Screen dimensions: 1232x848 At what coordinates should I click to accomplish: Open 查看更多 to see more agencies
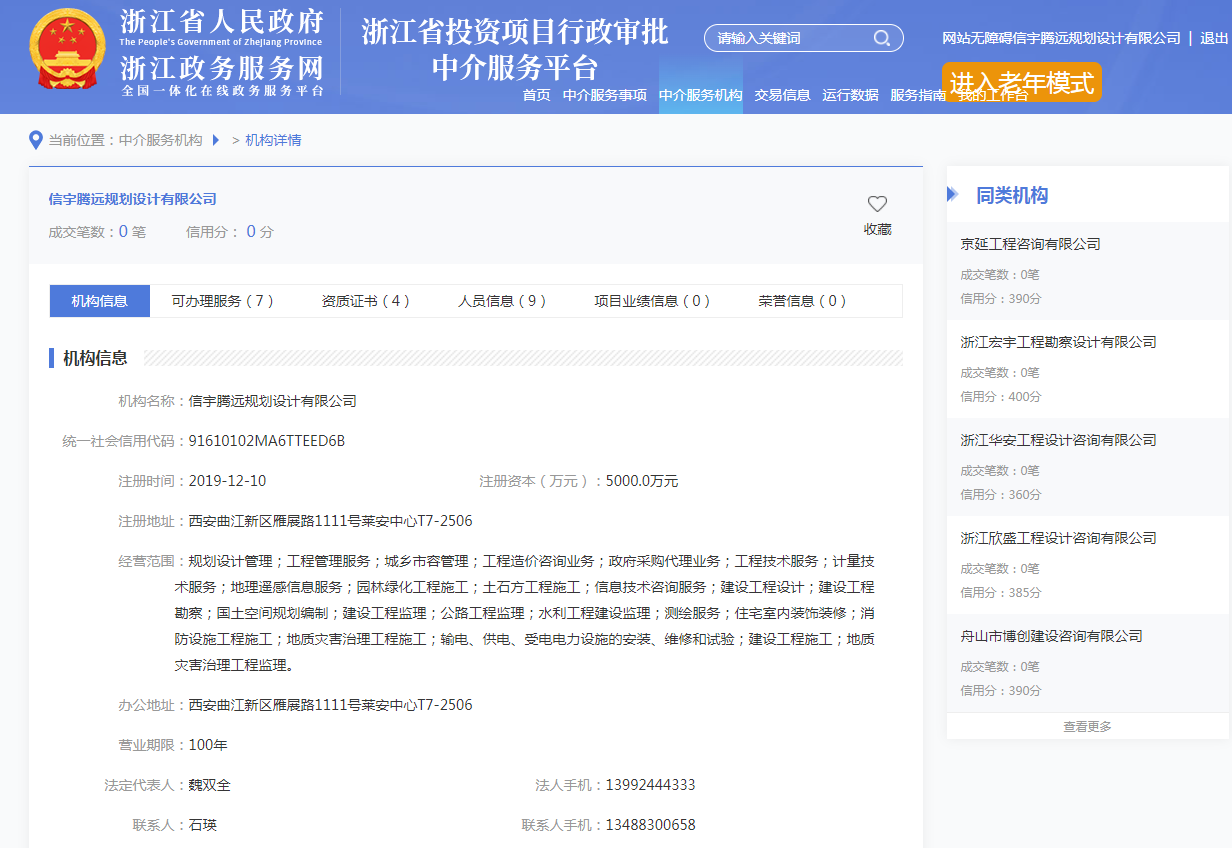tap(1086, 726)
